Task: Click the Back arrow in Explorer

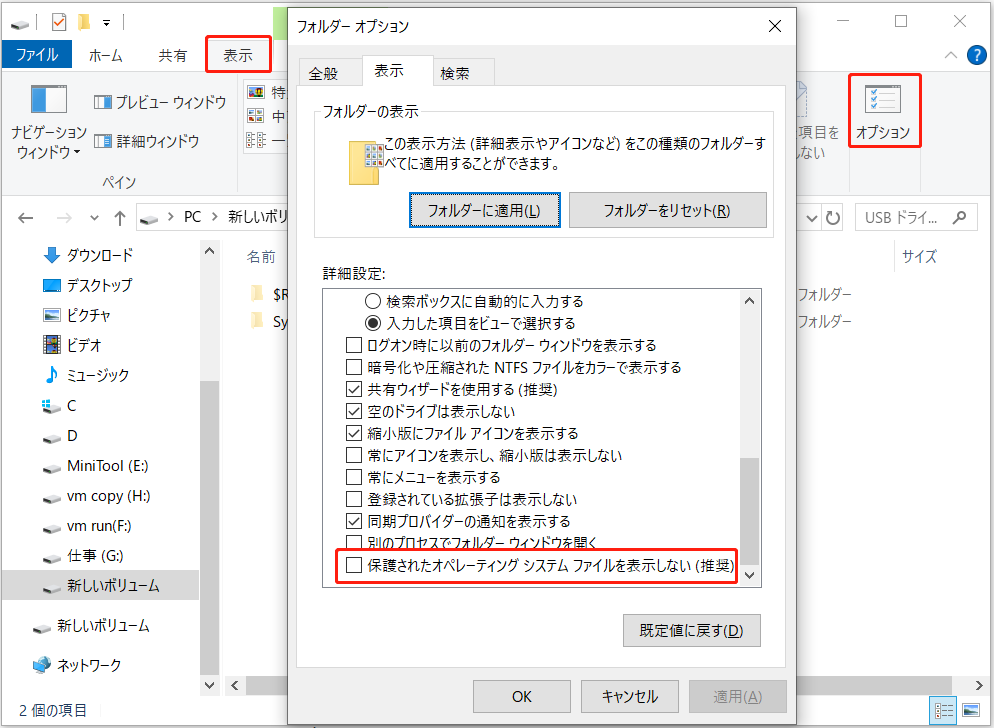Action: point(25,218)
